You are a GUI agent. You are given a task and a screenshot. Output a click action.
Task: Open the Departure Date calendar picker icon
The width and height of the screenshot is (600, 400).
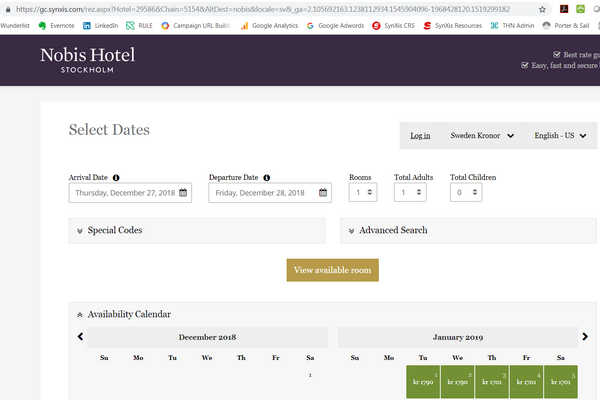[323, 193]
